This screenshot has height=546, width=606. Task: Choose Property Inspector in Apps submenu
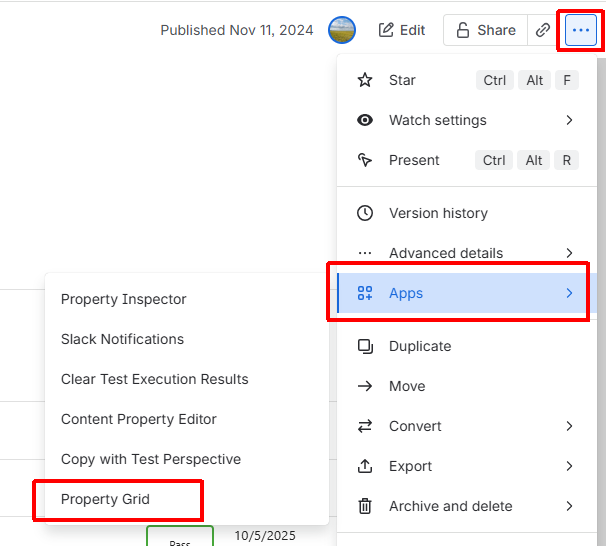pyautogui.click(x=124, y=299)
